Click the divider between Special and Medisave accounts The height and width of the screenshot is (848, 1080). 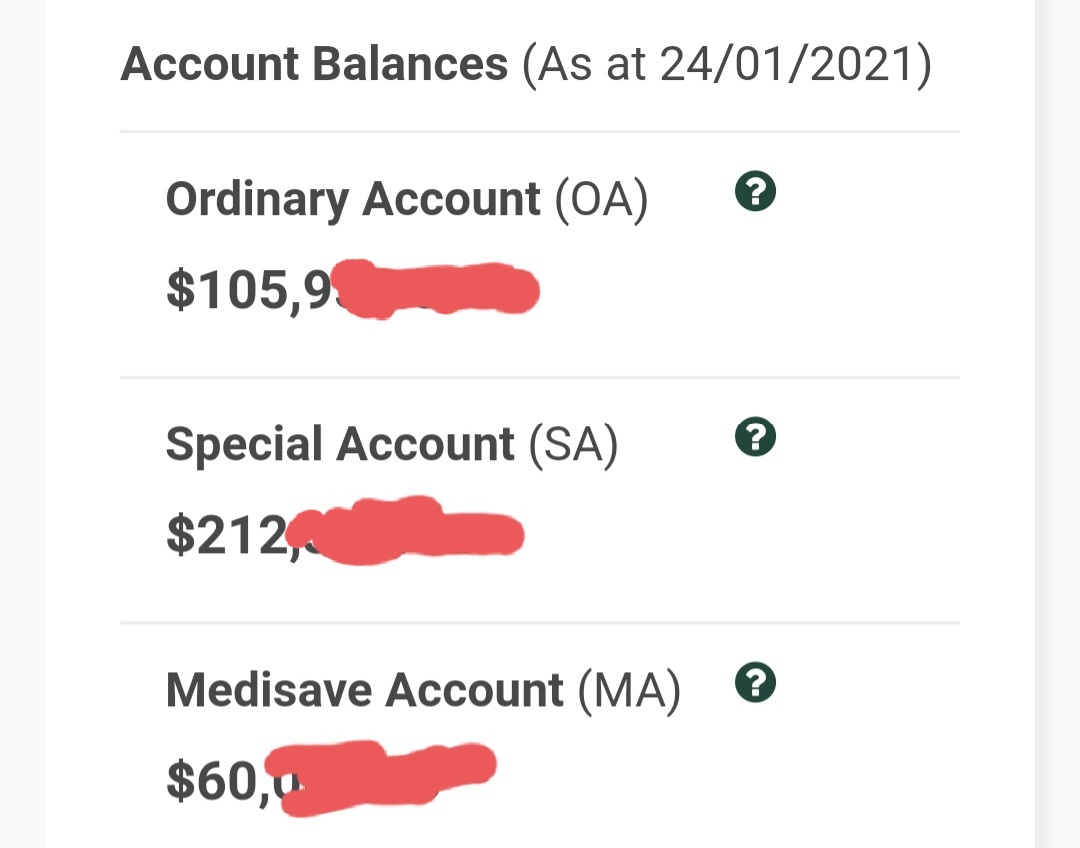click(540, 623)
